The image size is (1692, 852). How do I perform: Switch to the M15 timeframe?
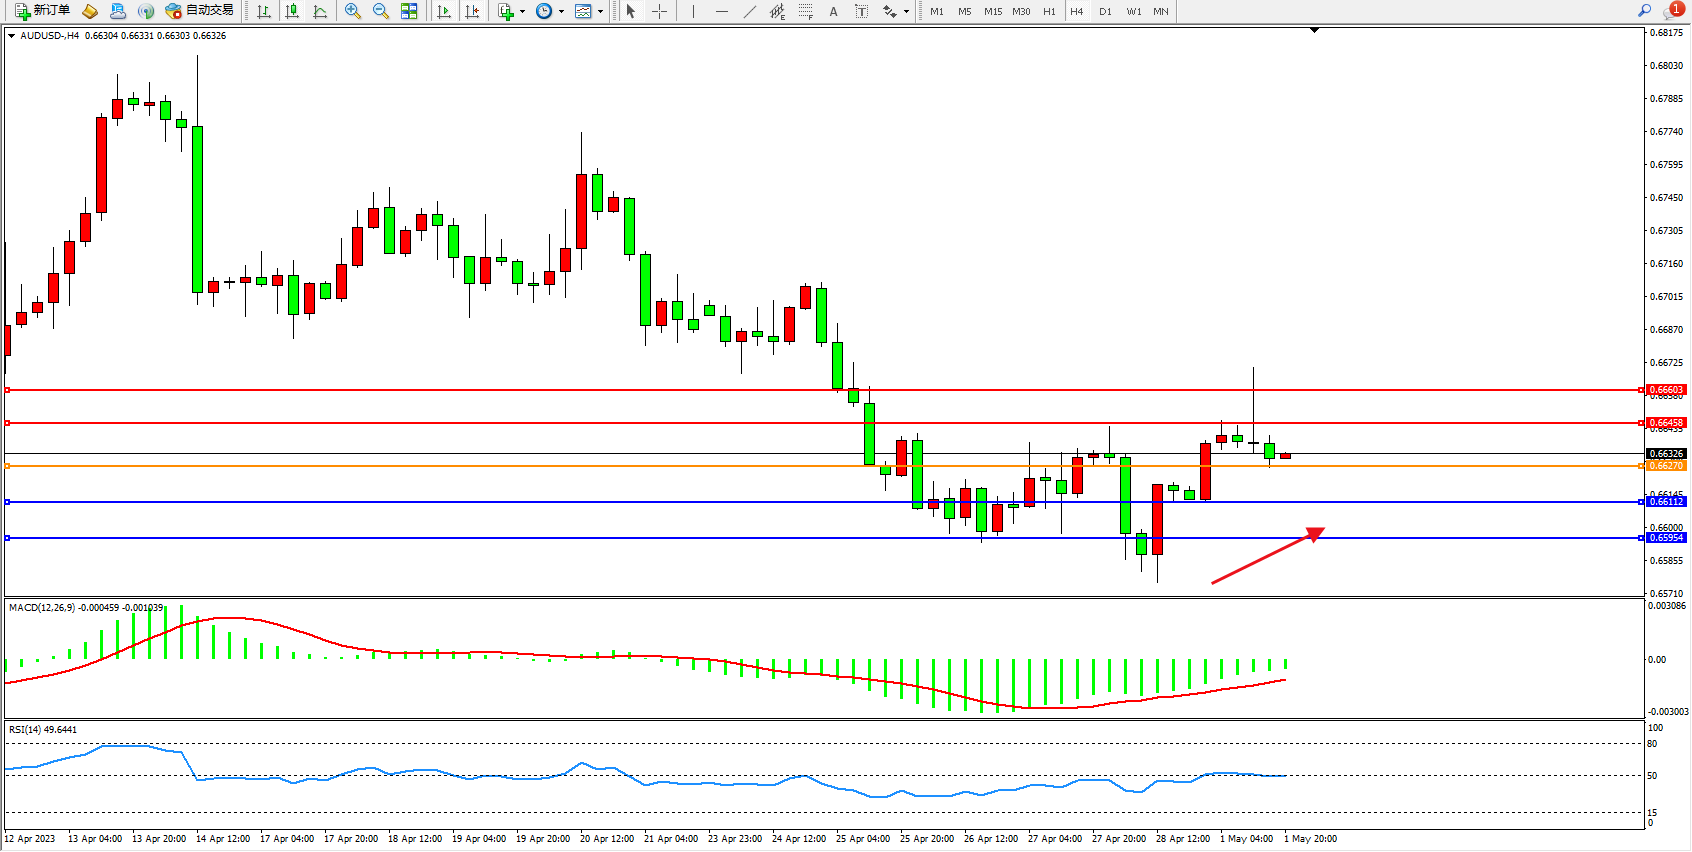click(992, 11)
